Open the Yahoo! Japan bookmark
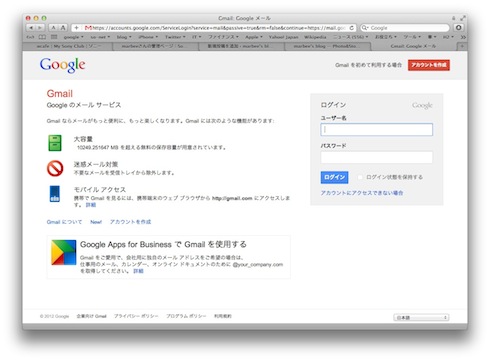Screen dimensions: 490x361 tap(283, 37)
